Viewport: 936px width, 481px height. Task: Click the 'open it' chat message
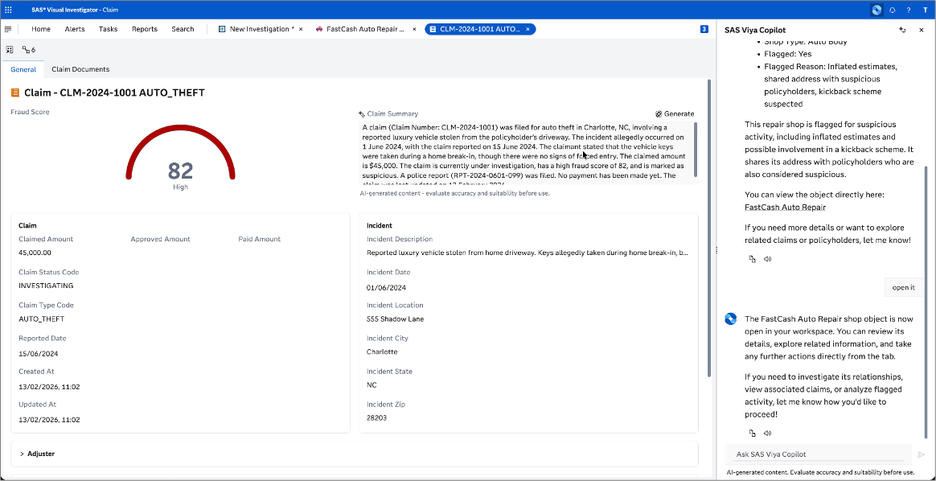click(903, 288)
